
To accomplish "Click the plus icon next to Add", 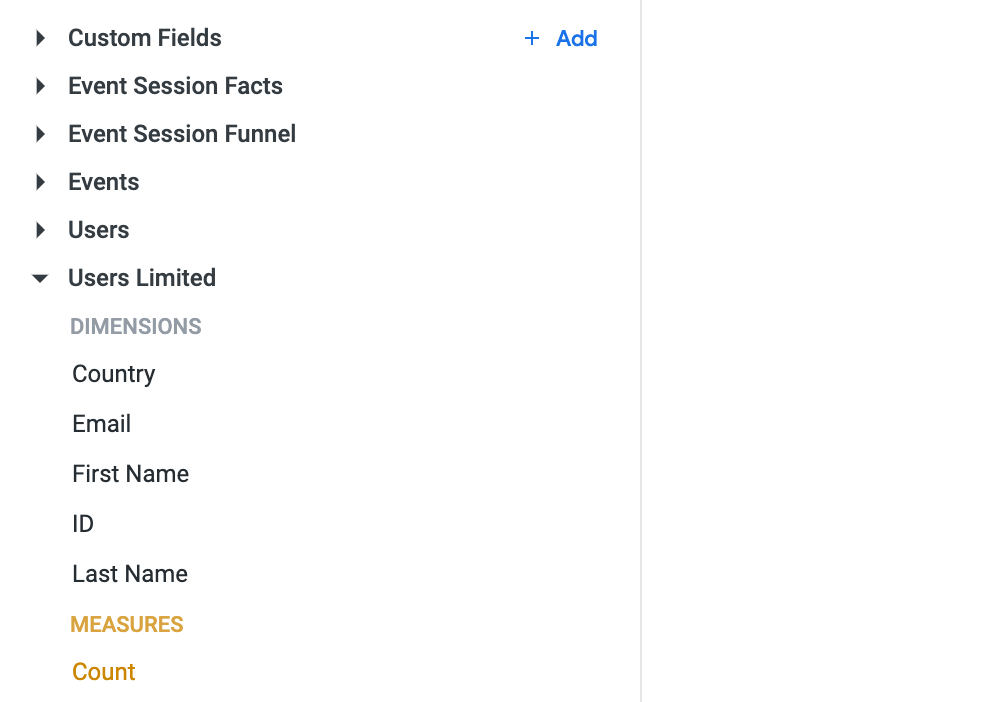I will tap(531, 38).
